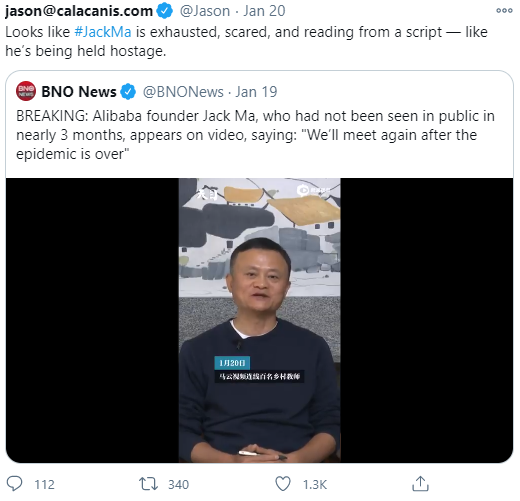This screenshot has width=520, height=501.
Task: Click Jason's blue verified badge
Action: [x=165, y=11]
